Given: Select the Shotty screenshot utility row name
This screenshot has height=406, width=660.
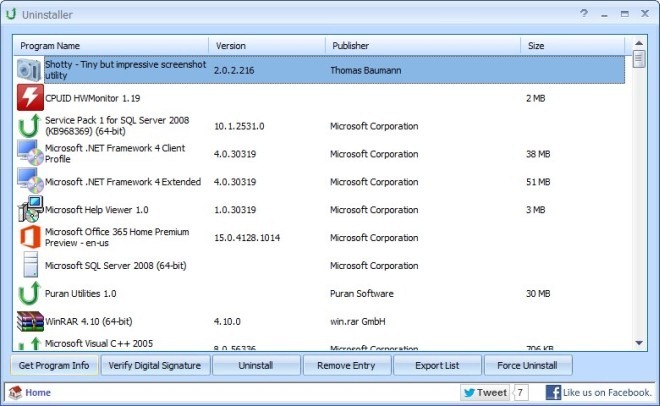Looking at the screenshot, I should tap(125, 70).
